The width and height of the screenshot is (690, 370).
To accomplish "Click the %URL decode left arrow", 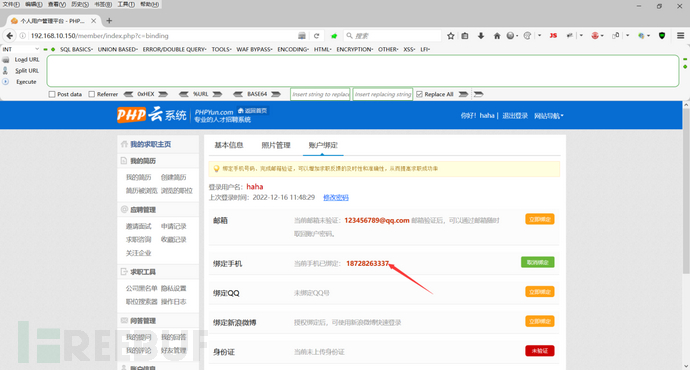I will click(x=184, y=94).
